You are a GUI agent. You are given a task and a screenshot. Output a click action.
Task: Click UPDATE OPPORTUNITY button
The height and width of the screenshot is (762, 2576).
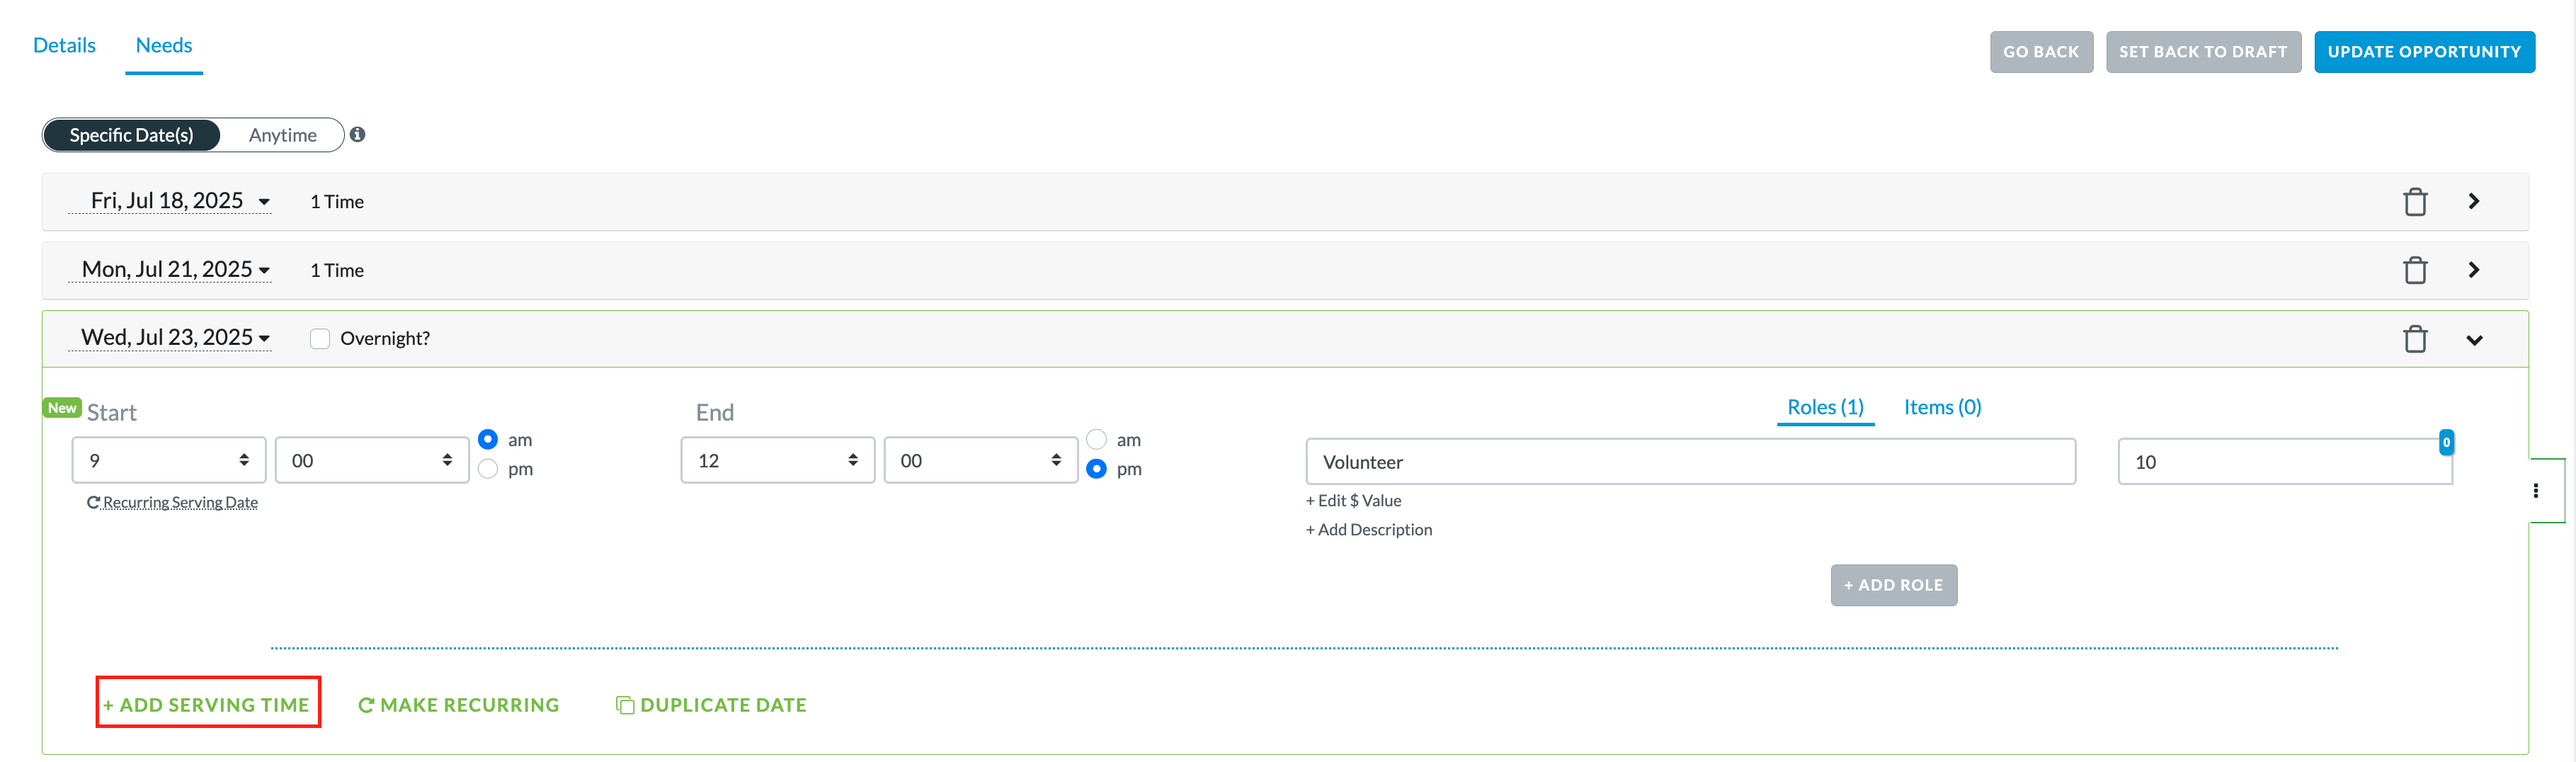pos(2424,52)
